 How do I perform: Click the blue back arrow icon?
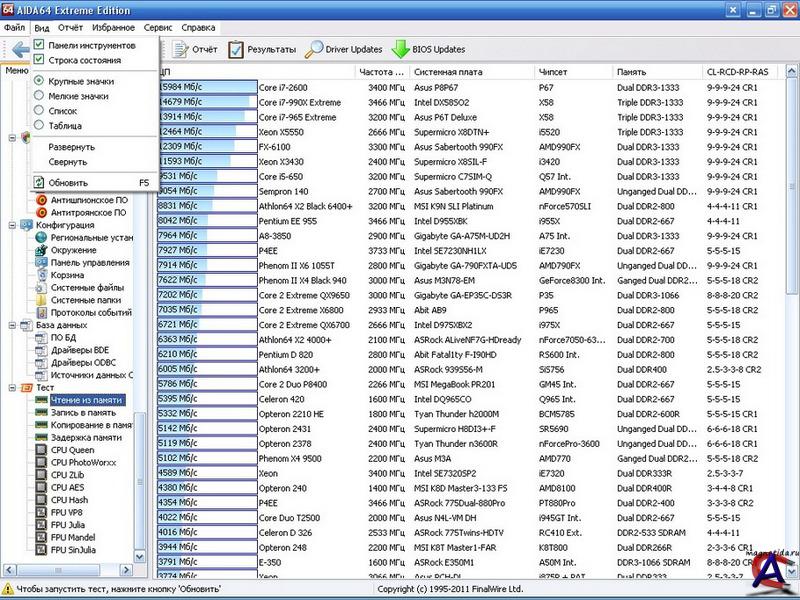pos(20,49)
